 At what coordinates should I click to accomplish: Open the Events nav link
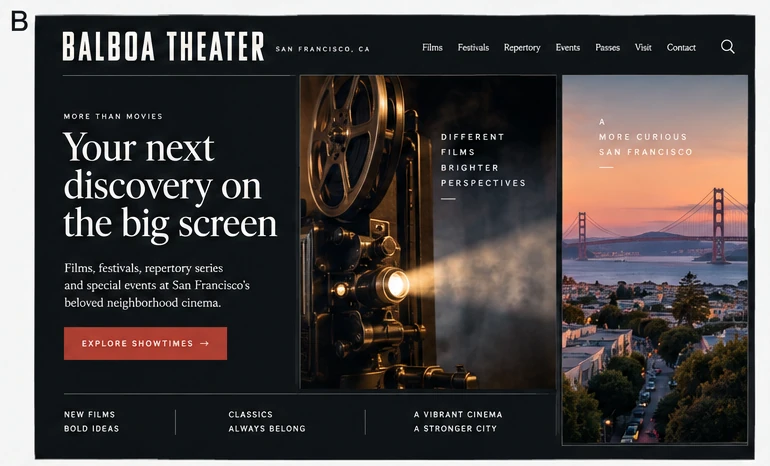tap(568, 48)
